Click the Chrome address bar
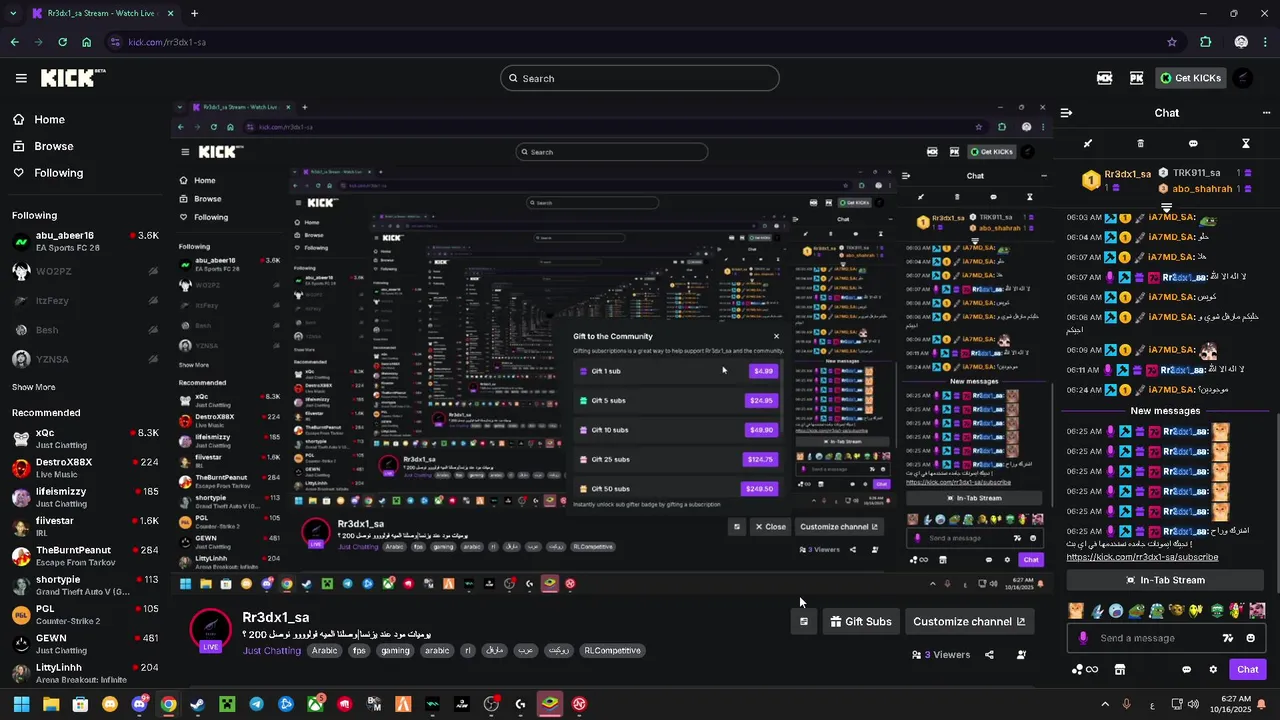This screenshot has height=720, width=1280. click(640, 42)
